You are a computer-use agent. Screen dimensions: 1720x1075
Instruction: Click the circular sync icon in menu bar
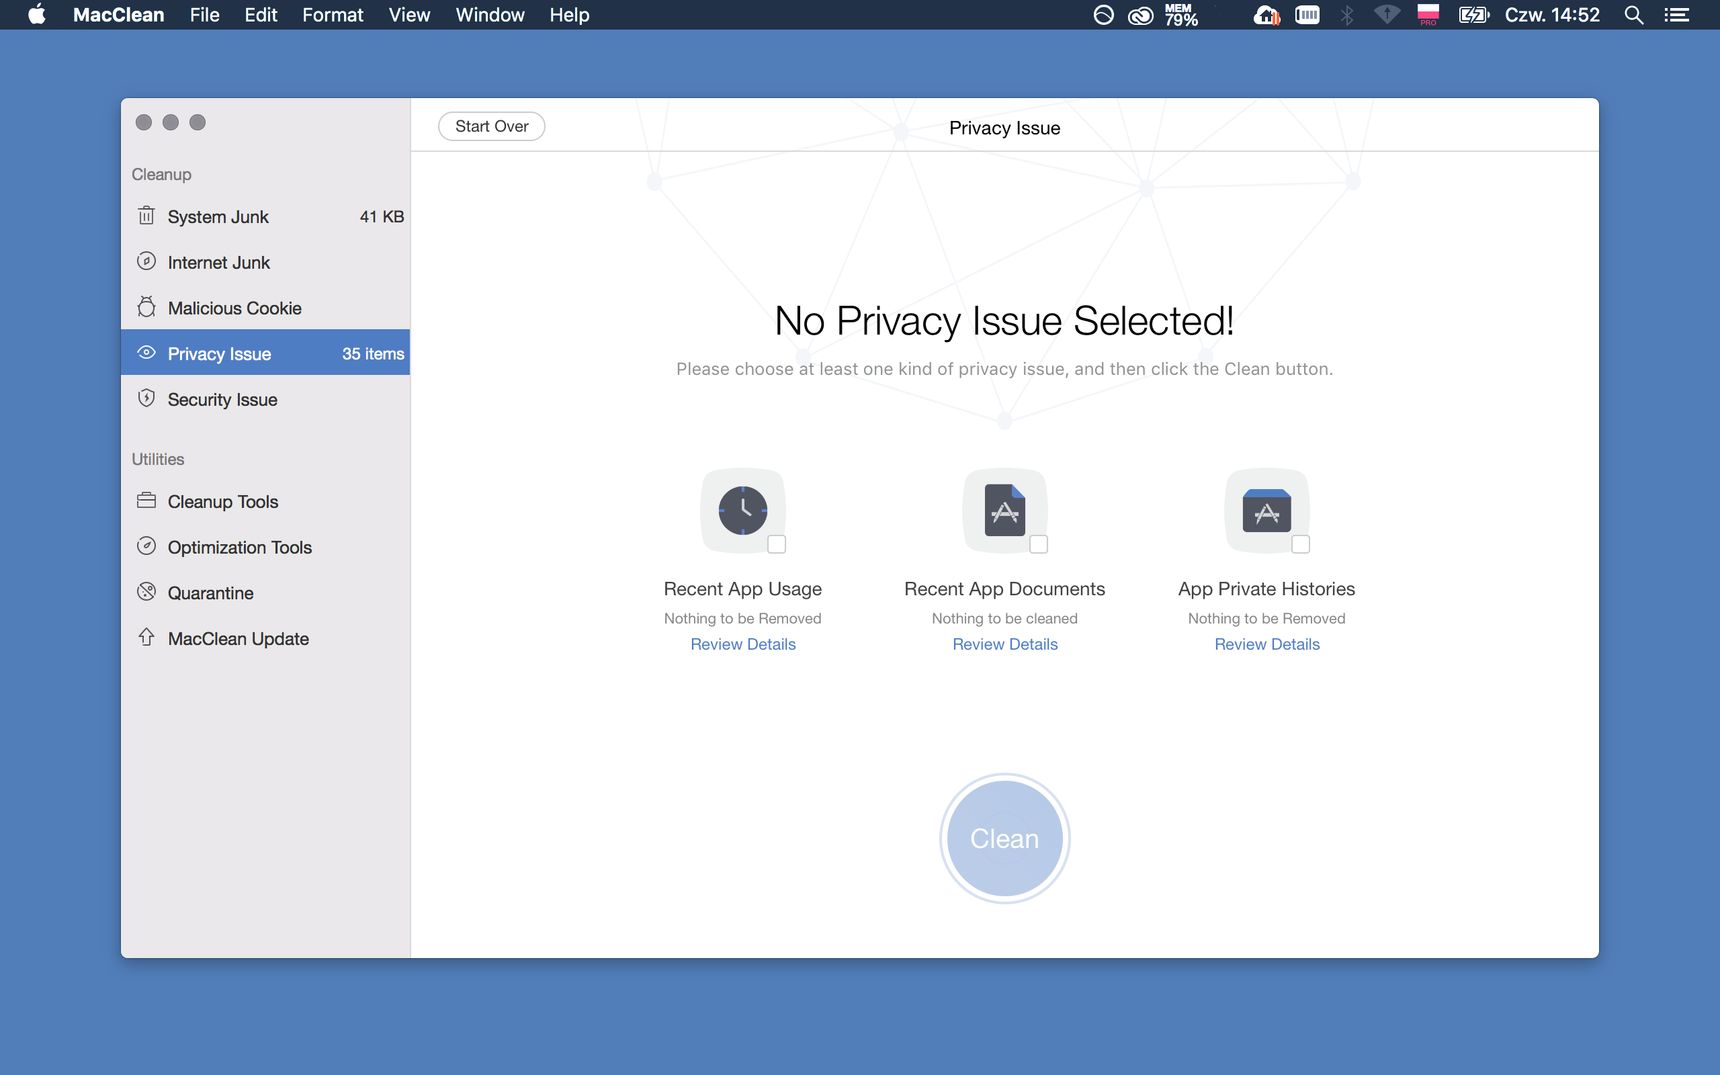point(1103,15)
